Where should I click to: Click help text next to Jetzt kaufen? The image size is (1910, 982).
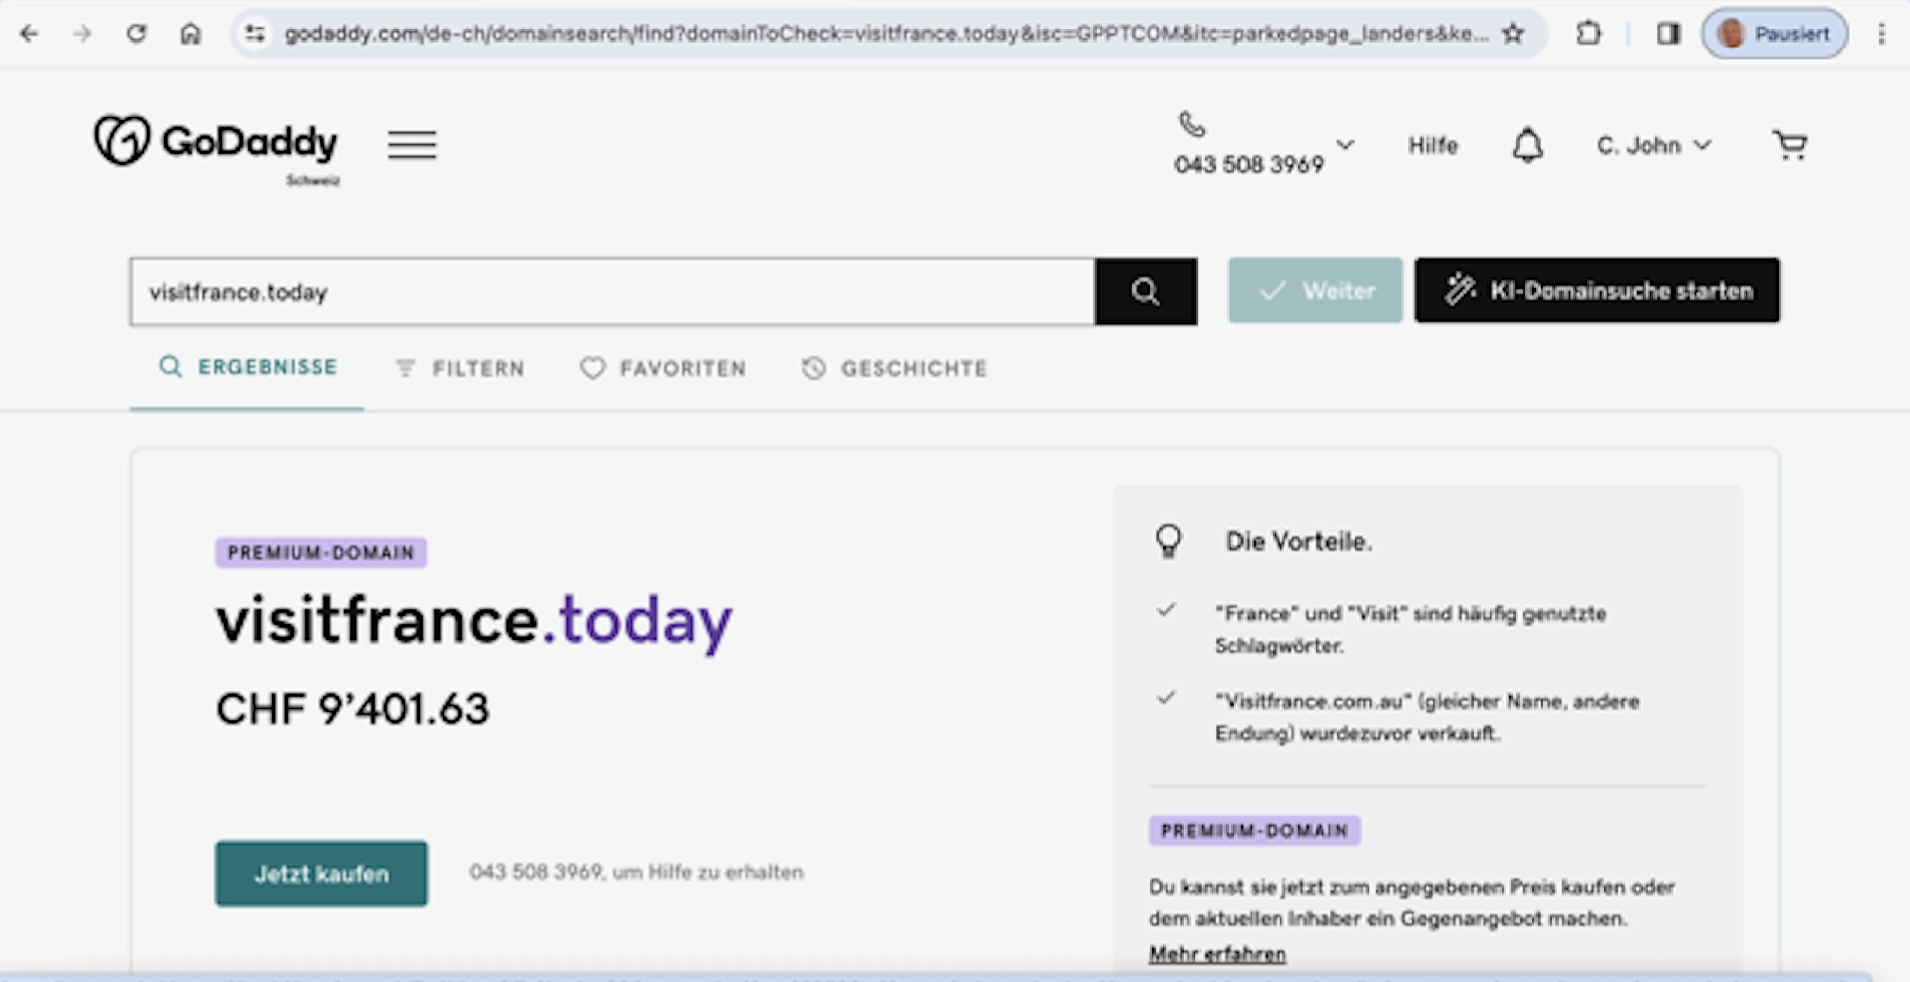click(636, 872)
